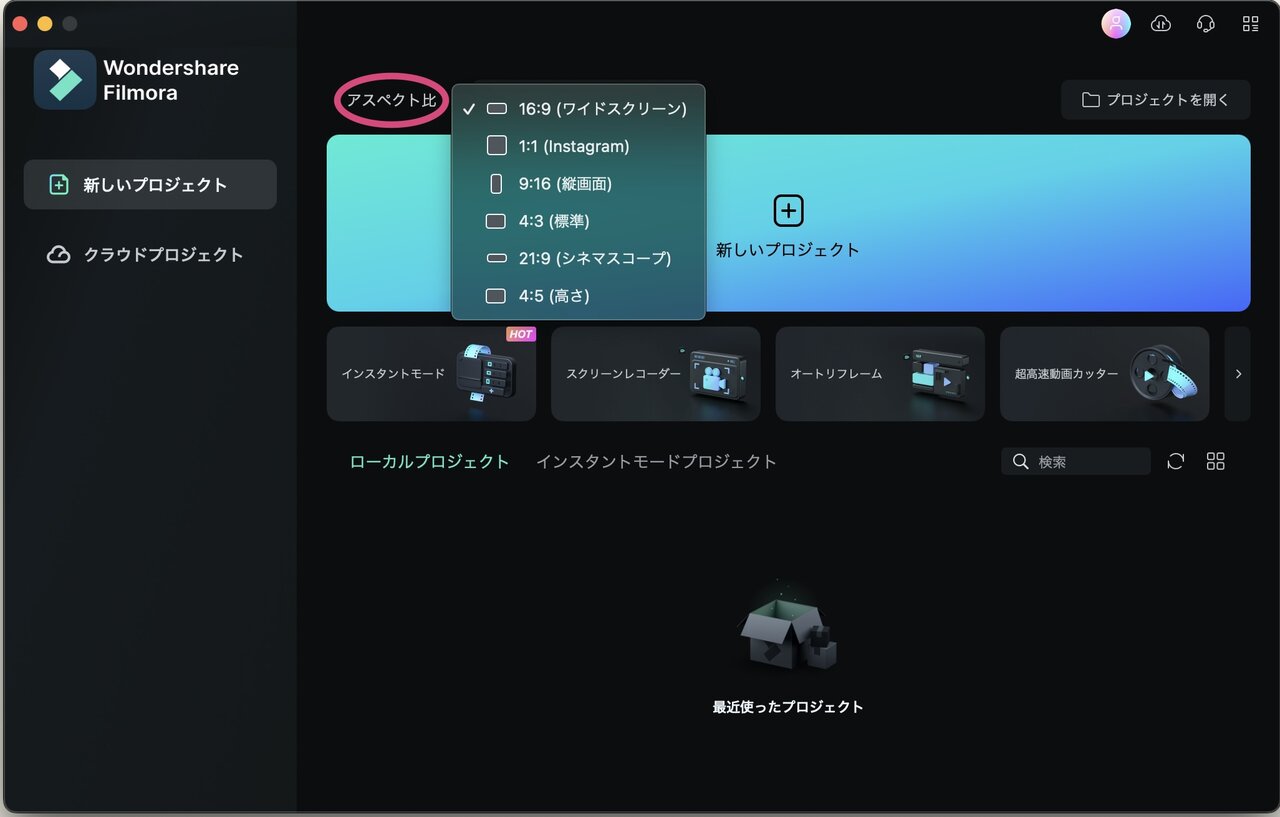The image size is (1280, 817).
Task: Switch to ローカルプロジェクト tab
Action: (429, 461)
